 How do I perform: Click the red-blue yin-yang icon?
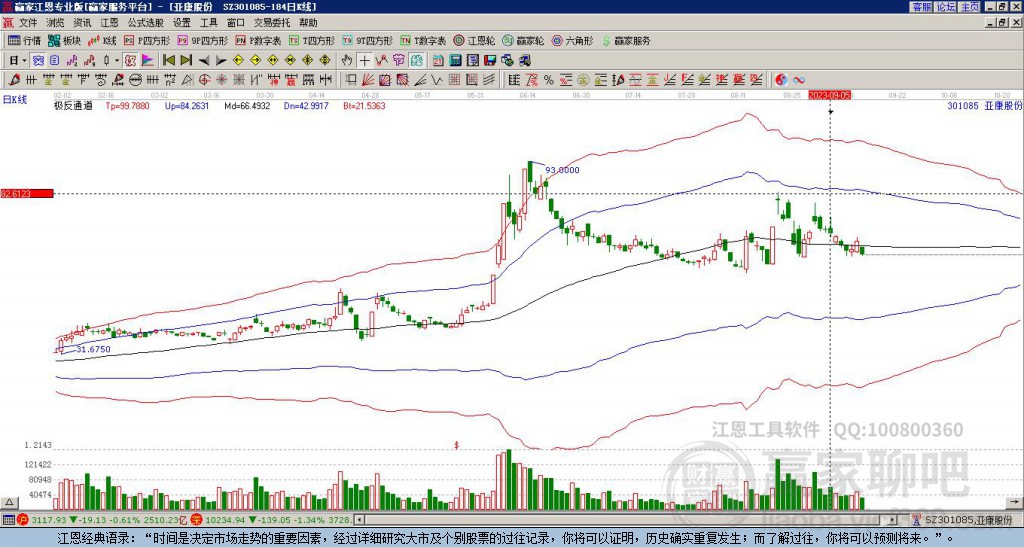(x=781, y=80)
